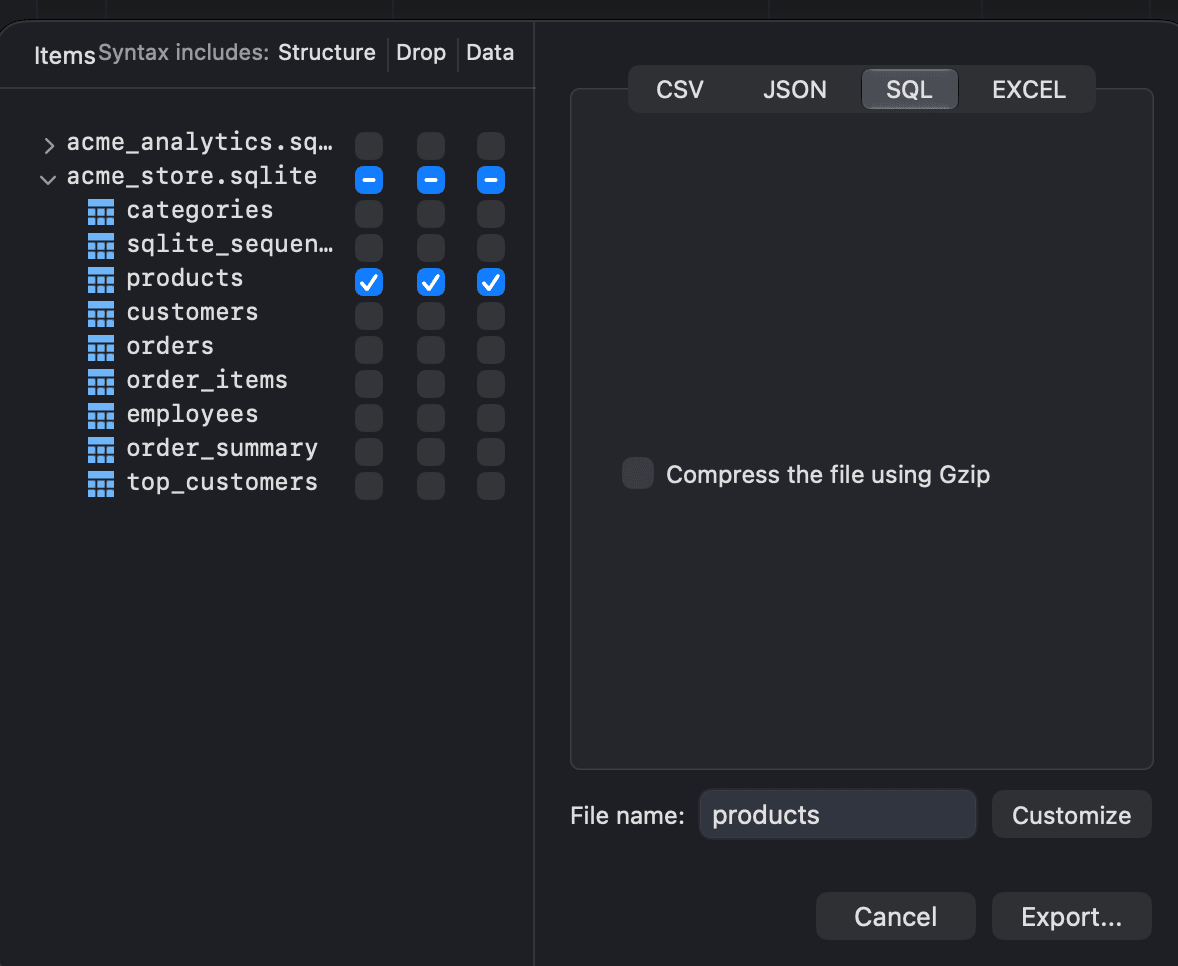Click the employees table icon
Screen dimensions: 1178x966
(101, 415)
